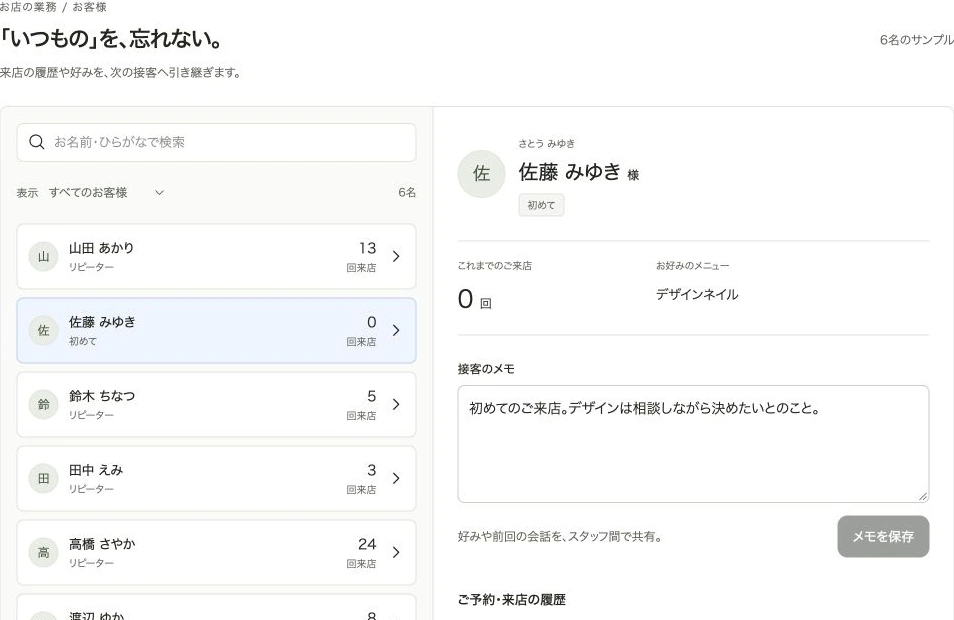This screenshot has width=954, height=620.
Task: Click into the 接客のメモ text area
Action: coord(693,444)
